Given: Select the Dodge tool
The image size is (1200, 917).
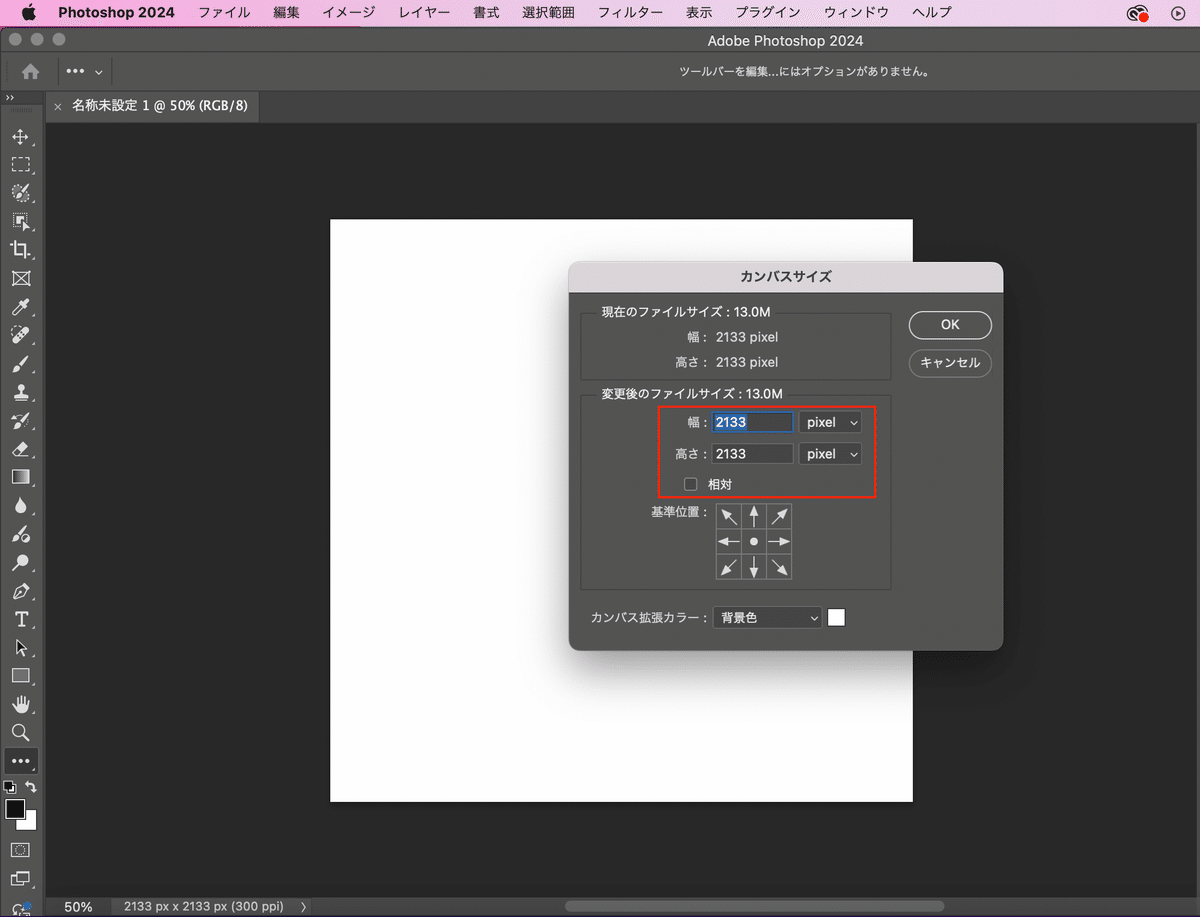Looking at the screenshot, I should click(x=21, y=562).
